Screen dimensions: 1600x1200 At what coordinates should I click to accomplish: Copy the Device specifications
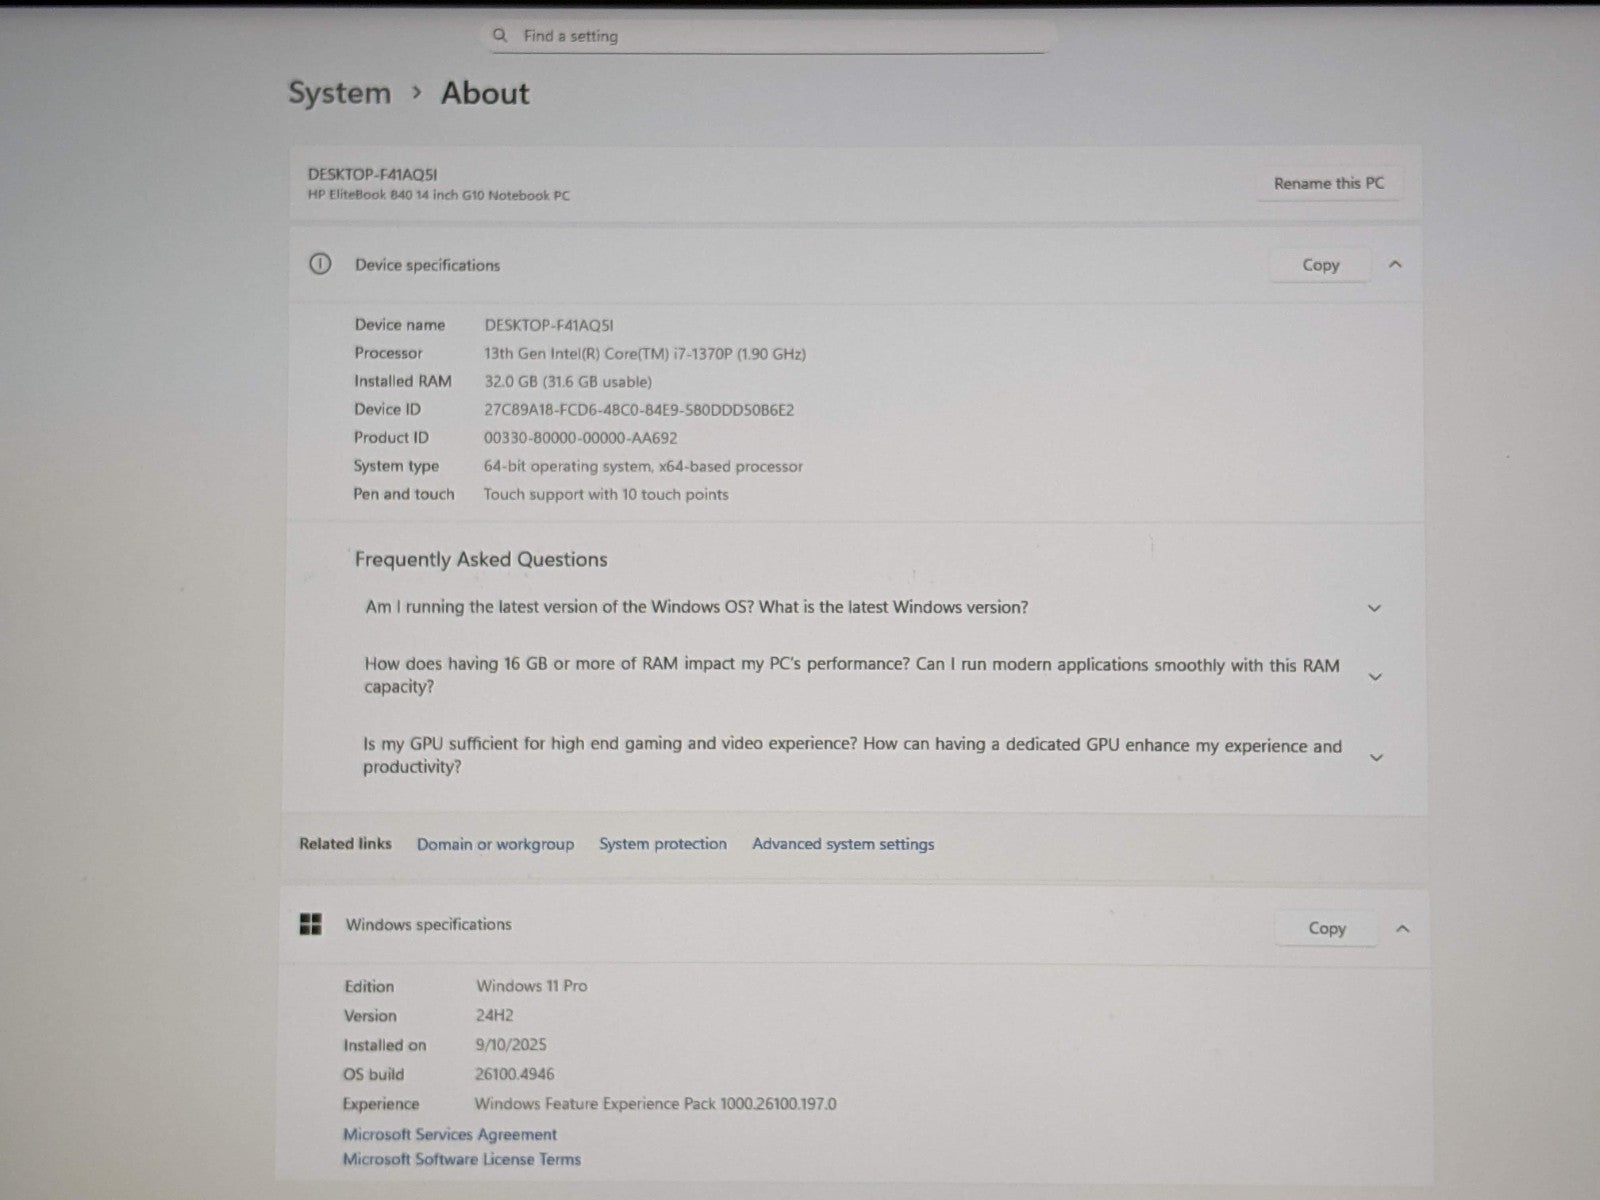1320,265
